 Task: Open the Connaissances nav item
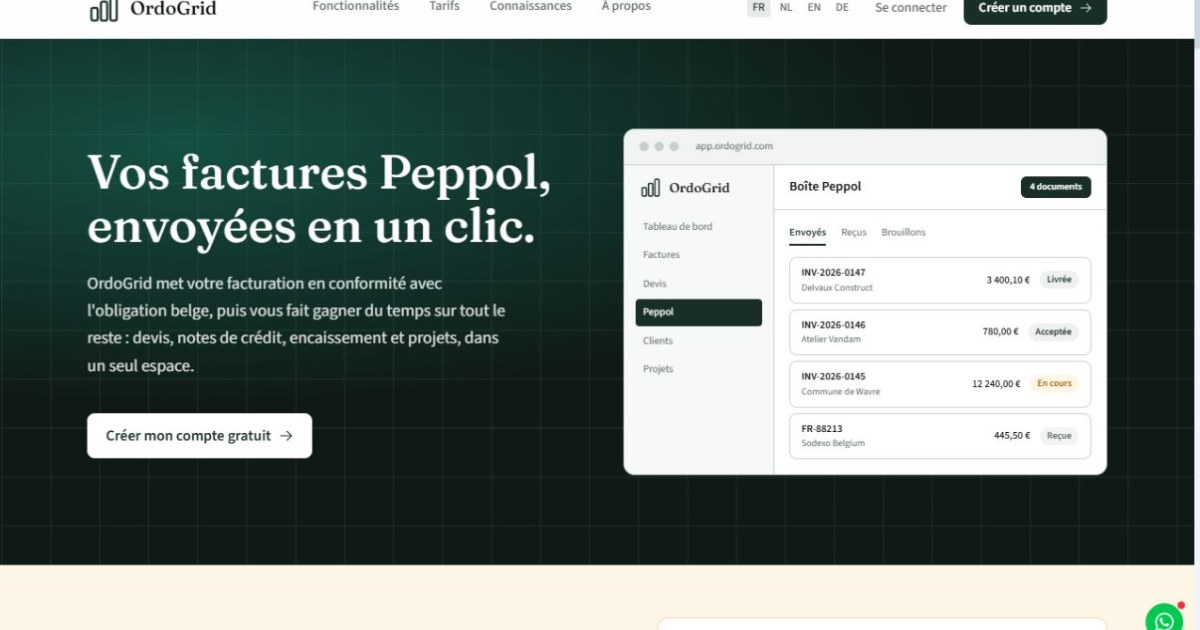[x=531, y=6]
